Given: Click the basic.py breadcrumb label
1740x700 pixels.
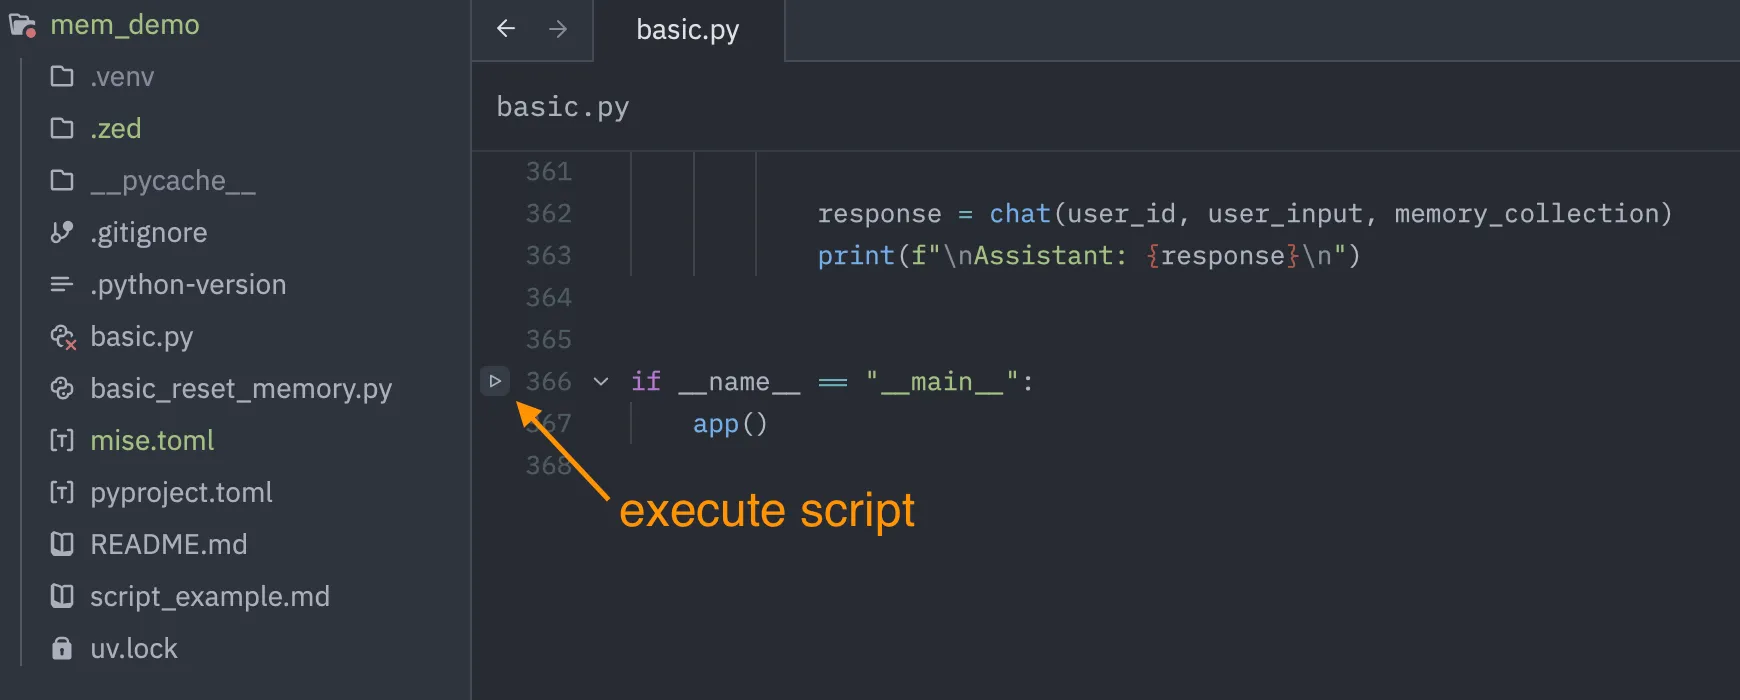Looking at the screenshot, I should point(563,107).
